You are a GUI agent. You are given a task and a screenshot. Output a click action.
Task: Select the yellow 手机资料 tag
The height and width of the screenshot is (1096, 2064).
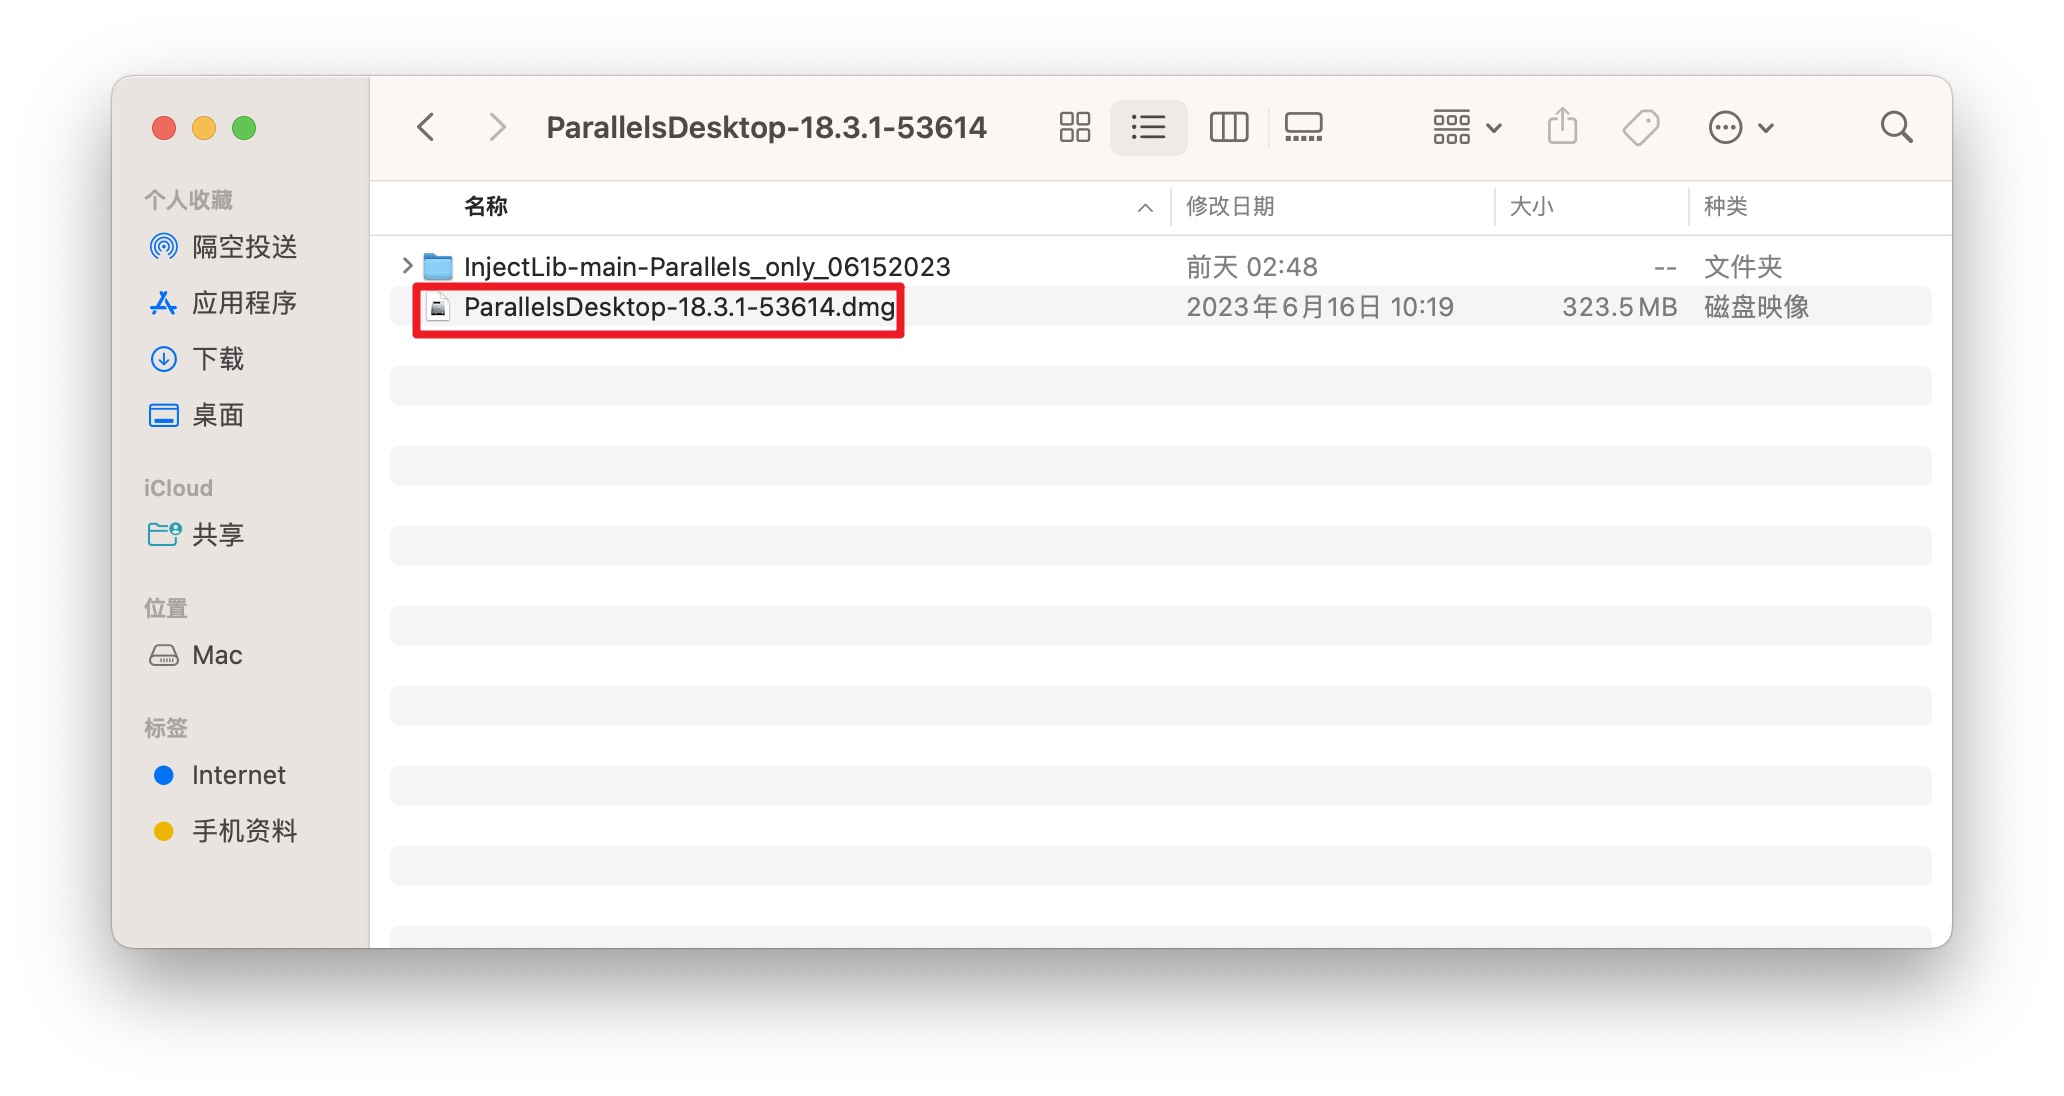pyautogui.click(x=243, y=831)
